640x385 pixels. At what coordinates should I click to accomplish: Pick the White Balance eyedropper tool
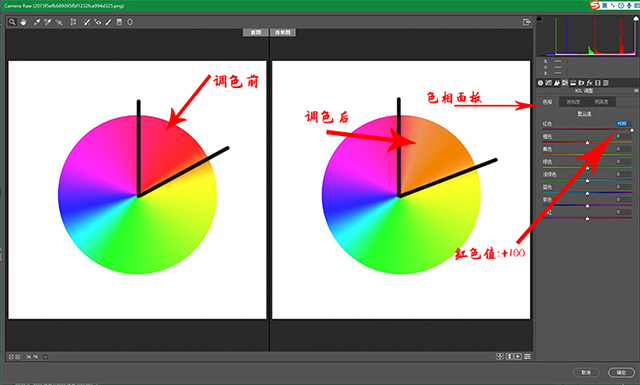click(x=37, y=22)
